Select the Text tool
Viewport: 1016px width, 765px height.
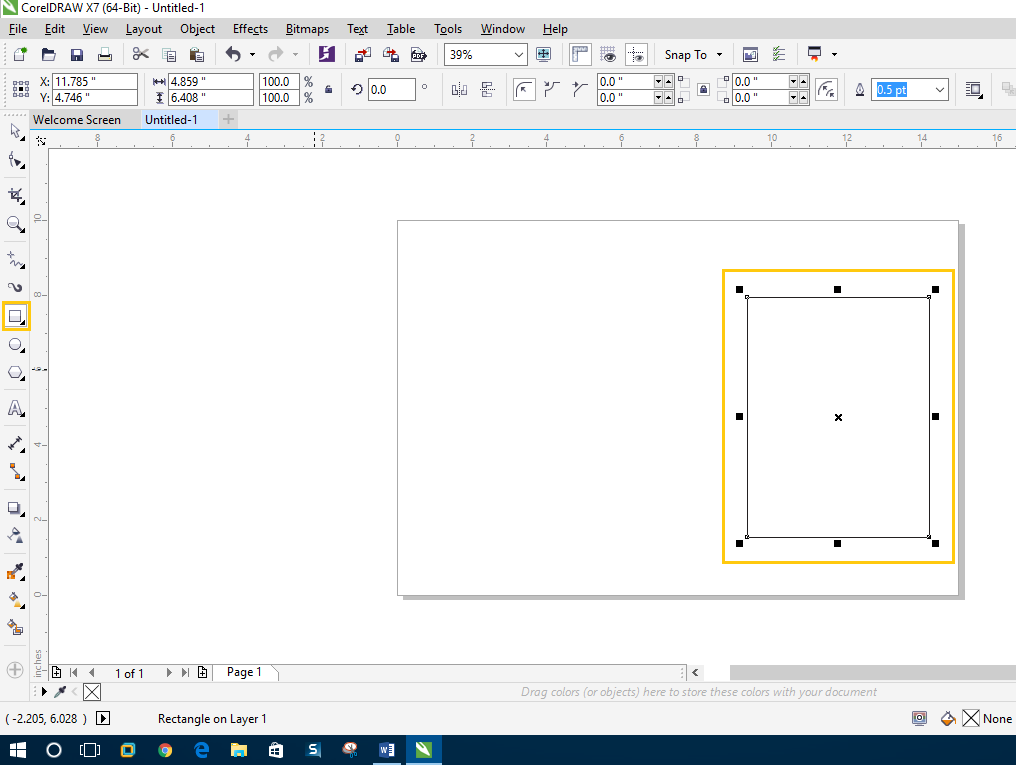(x=15, y=408)
